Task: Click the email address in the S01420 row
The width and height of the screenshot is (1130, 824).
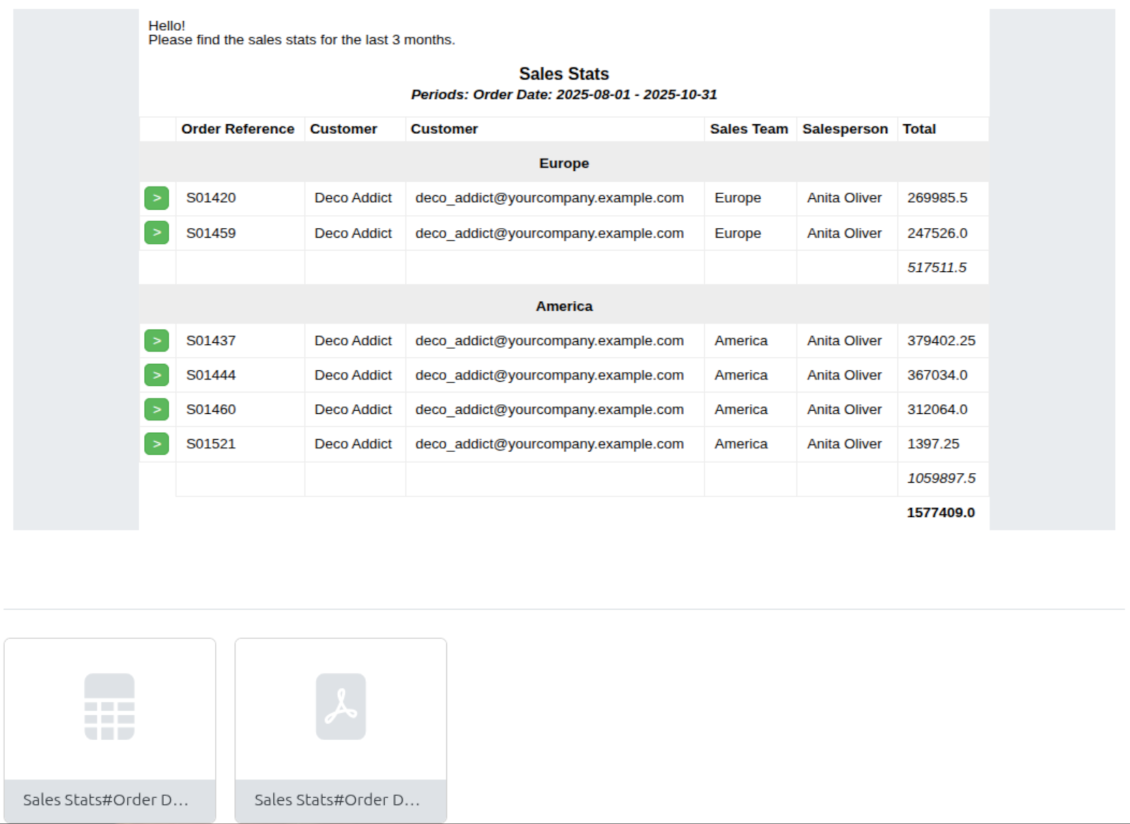Action: pos(549,198)
